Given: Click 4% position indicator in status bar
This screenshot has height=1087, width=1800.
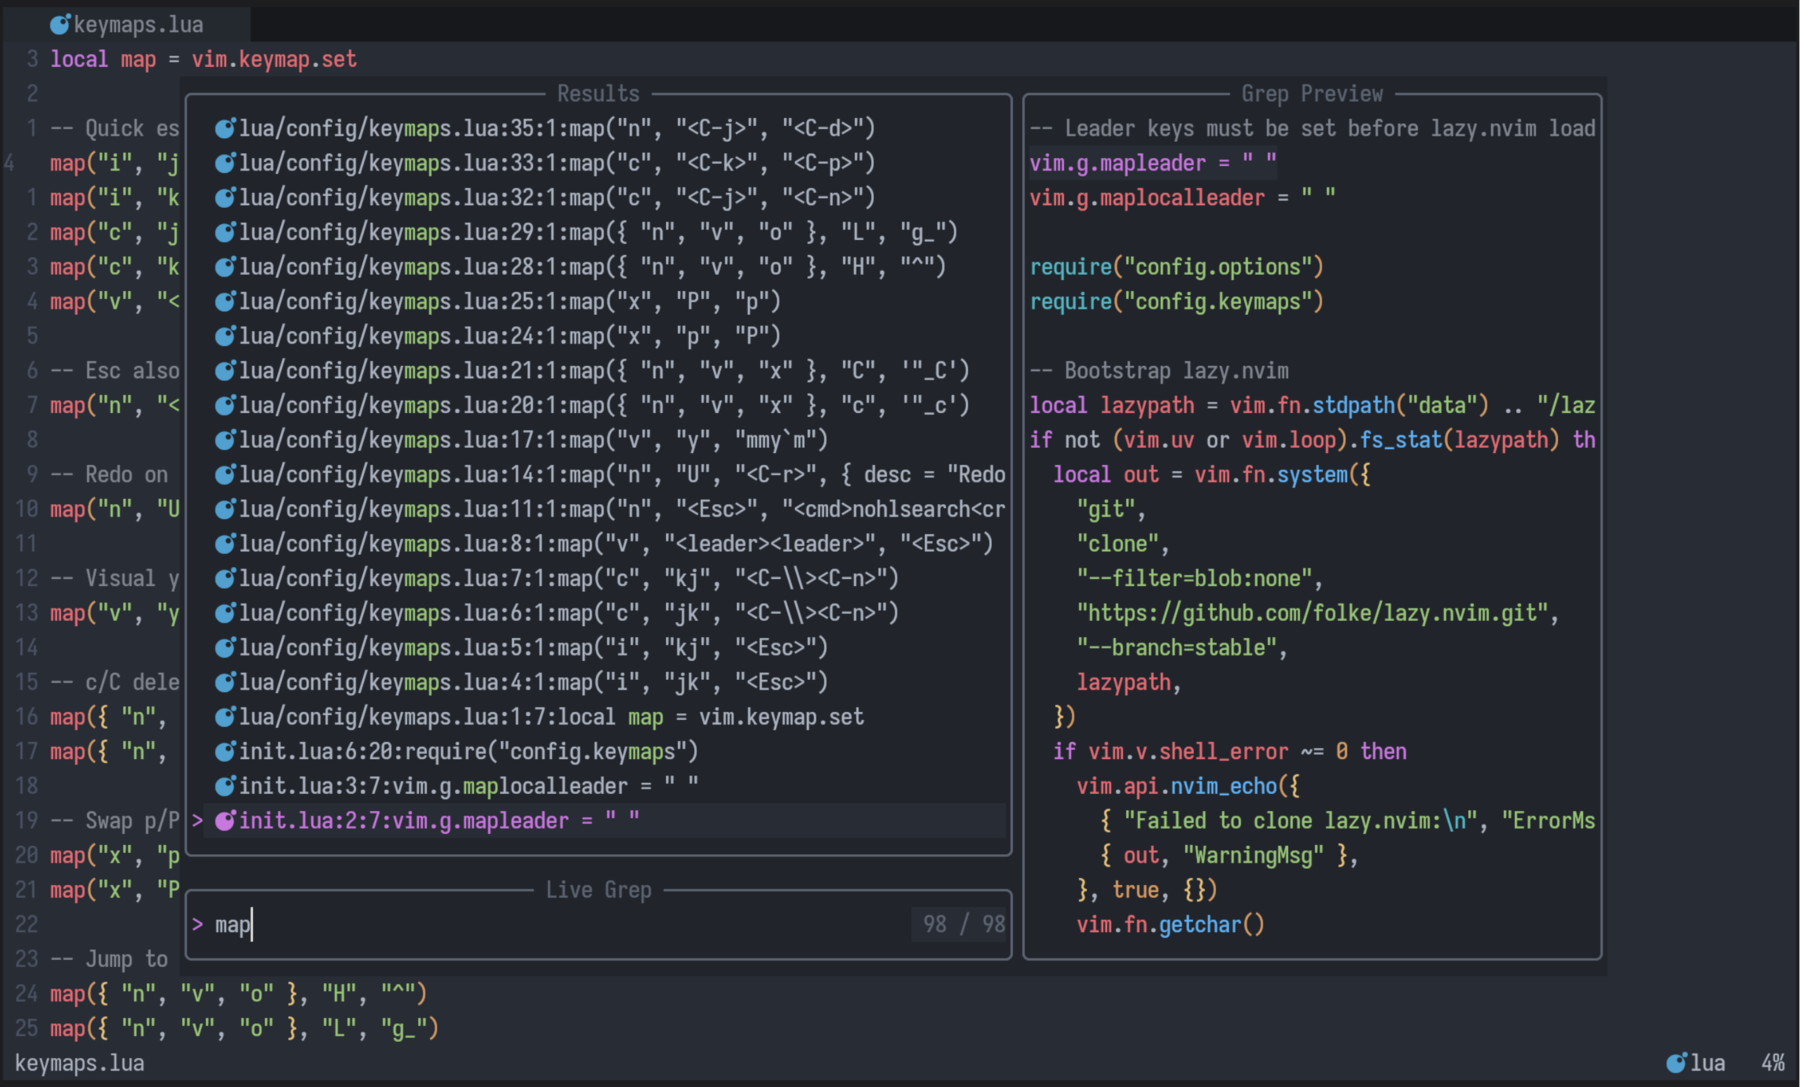Looking at the screenshot, I should [x=1773, y=1062].
